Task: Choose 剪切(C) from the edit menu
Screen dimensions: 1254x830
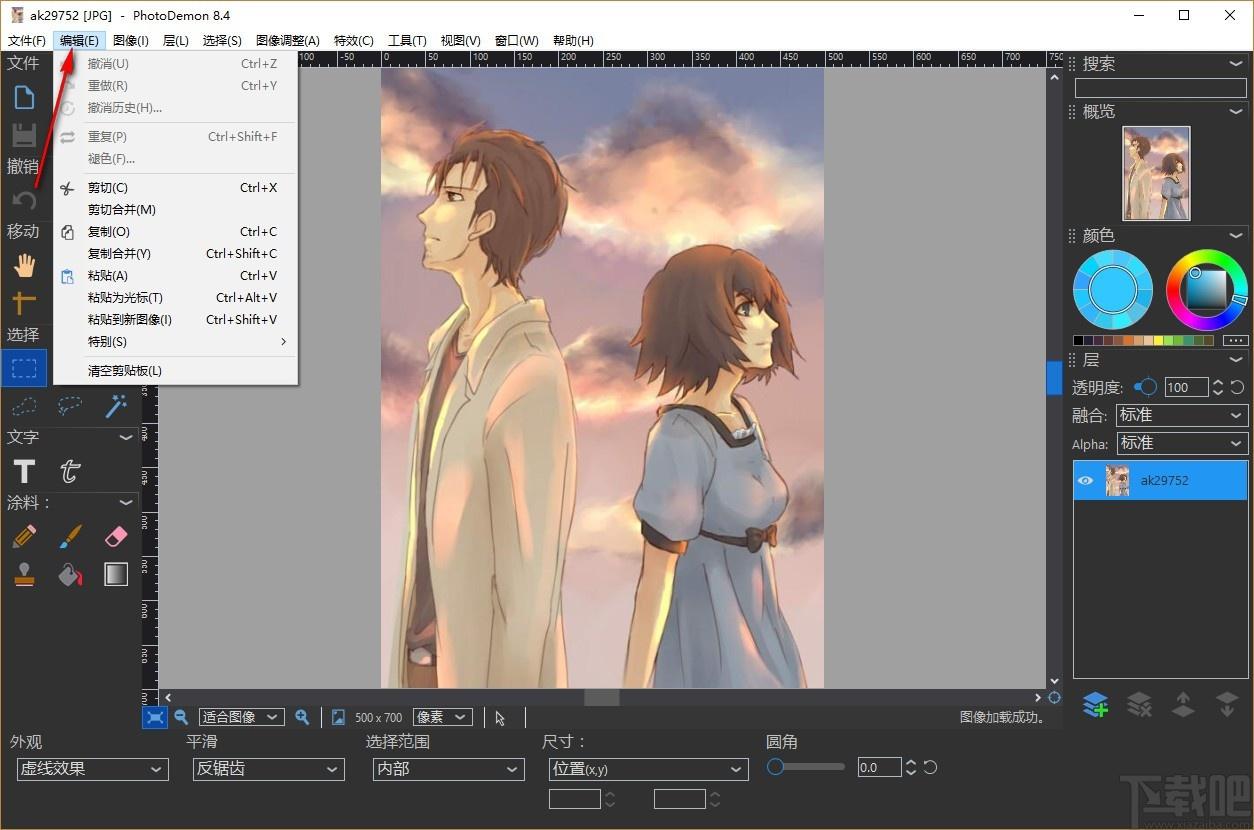Action: [176, 188]
